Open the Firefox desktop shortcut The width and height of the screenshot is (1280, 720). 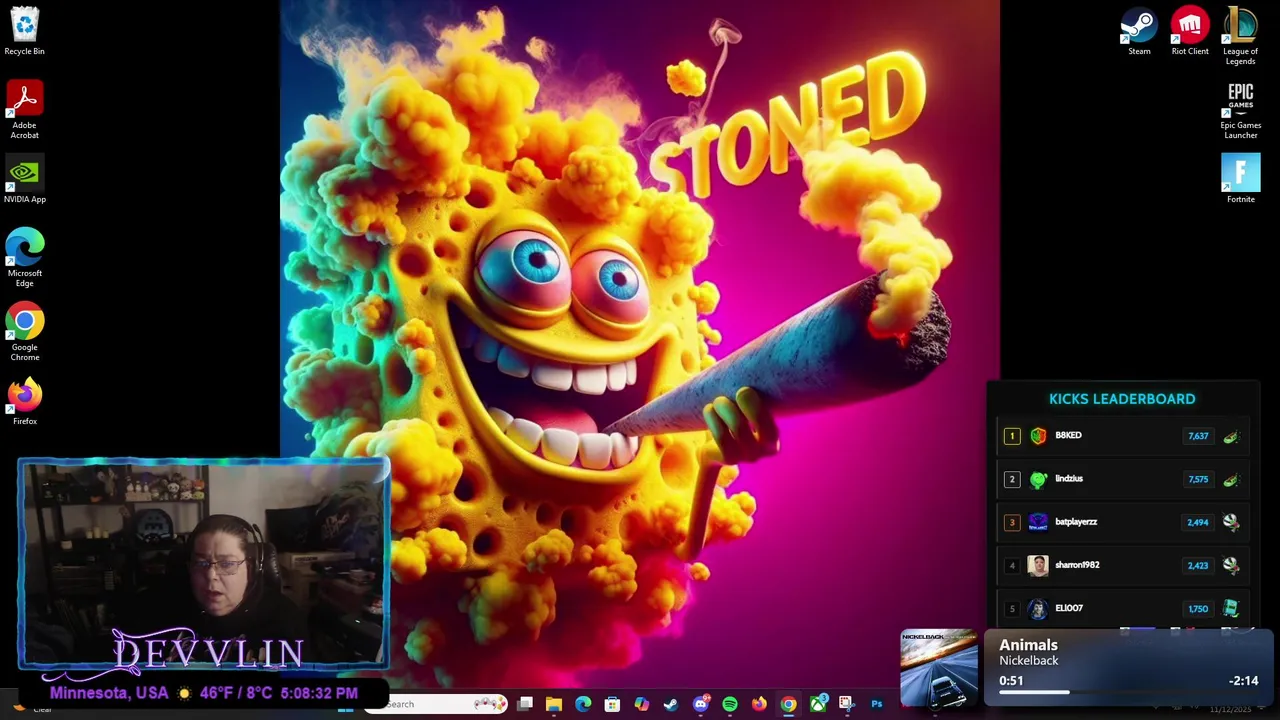click(24, 401)
